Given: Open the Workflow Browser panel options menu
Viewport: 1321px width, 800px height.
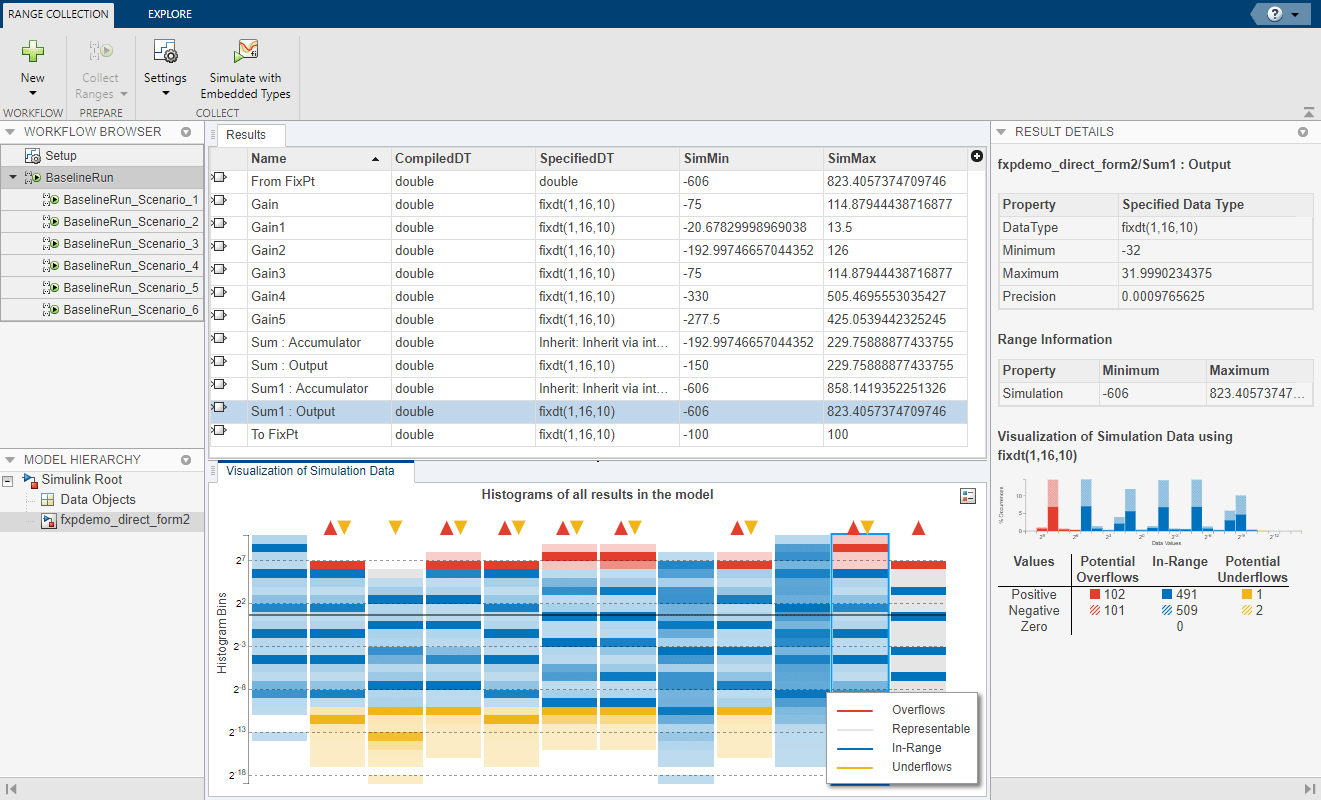Looking at the screenshot, I should [185, 132].
